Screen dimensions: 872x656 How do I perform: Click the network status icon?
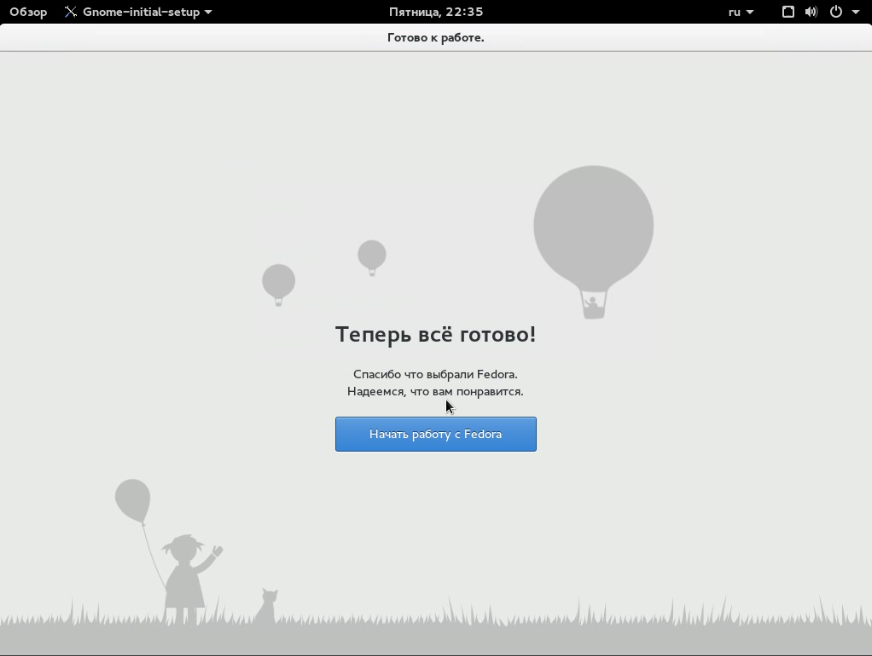pyautogui.click(x=788, y=12)
